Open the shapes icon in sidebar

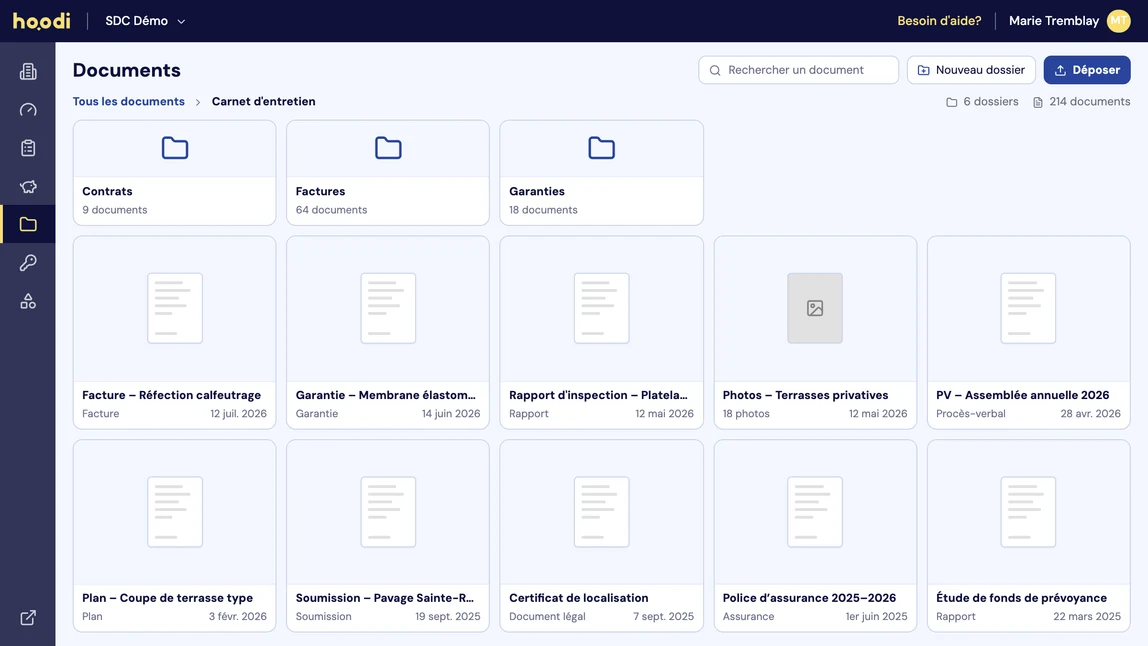tap(28, 301)
